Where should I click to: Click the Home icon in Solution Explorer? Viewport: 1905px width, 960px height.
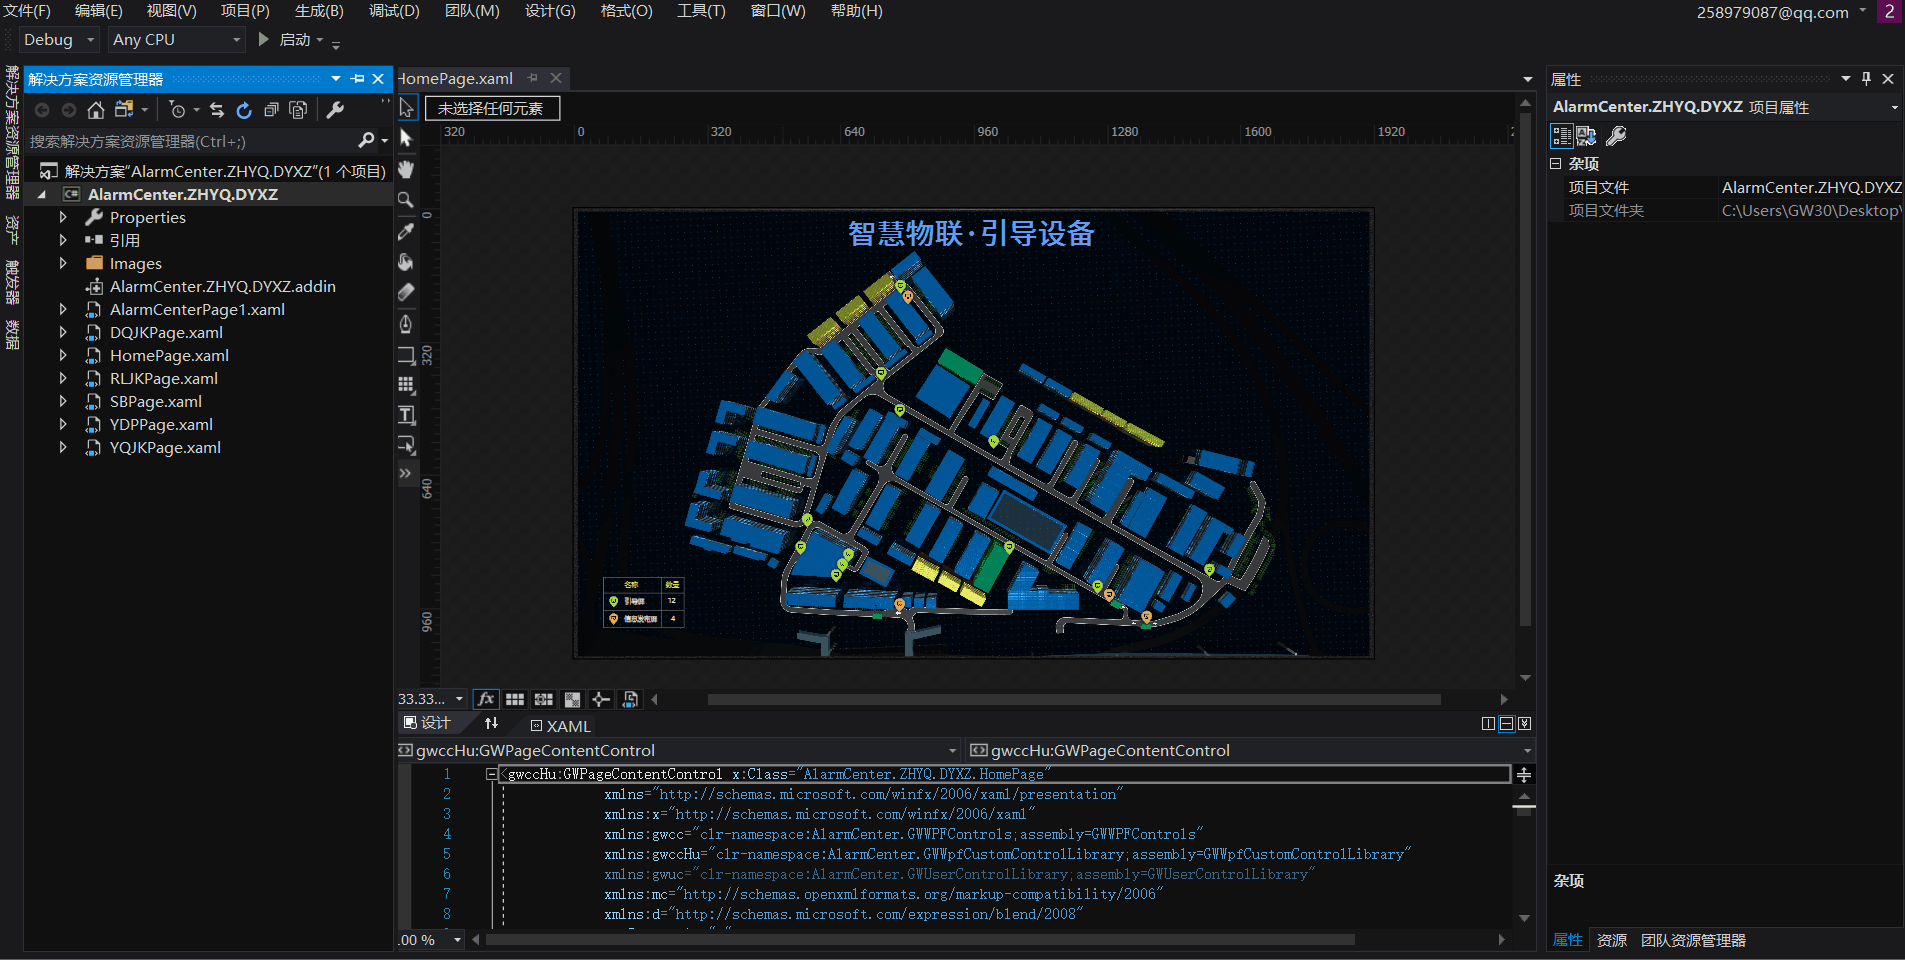tap(96, 110)
